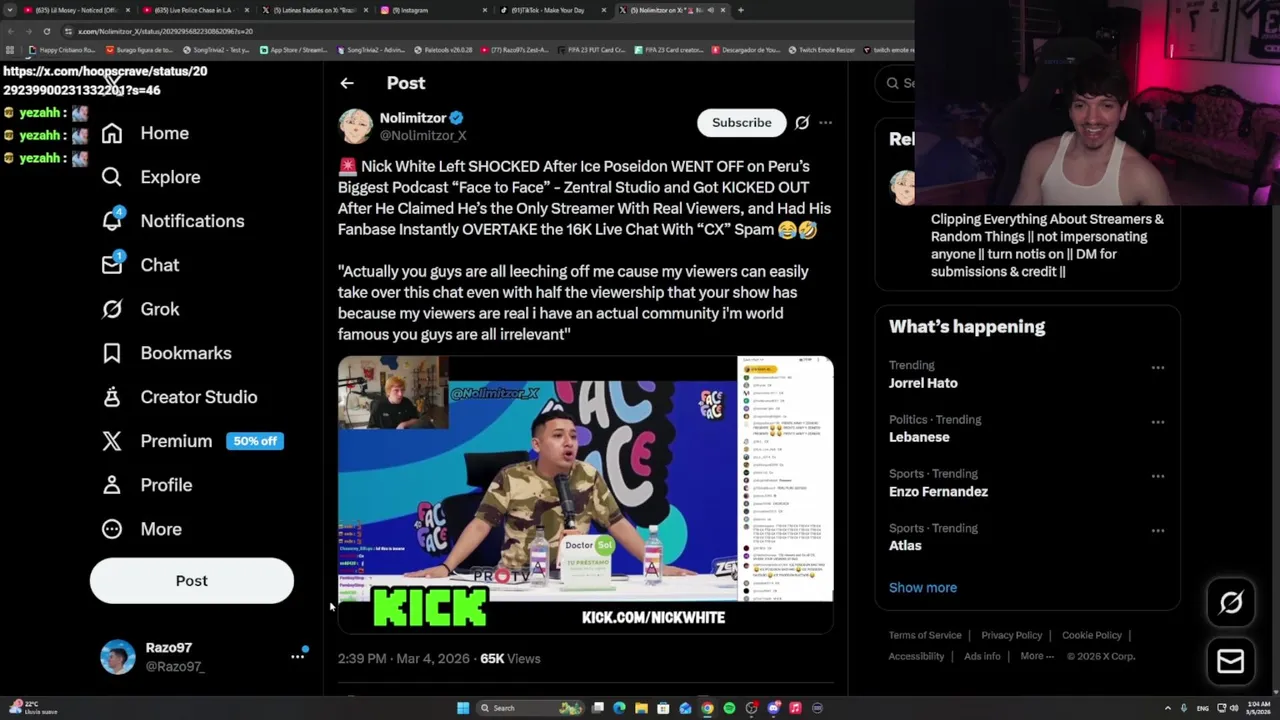This screenshot has height=720, width=1280.
Task: Open Chrome from taskbar
Action: tap(707, 708)
